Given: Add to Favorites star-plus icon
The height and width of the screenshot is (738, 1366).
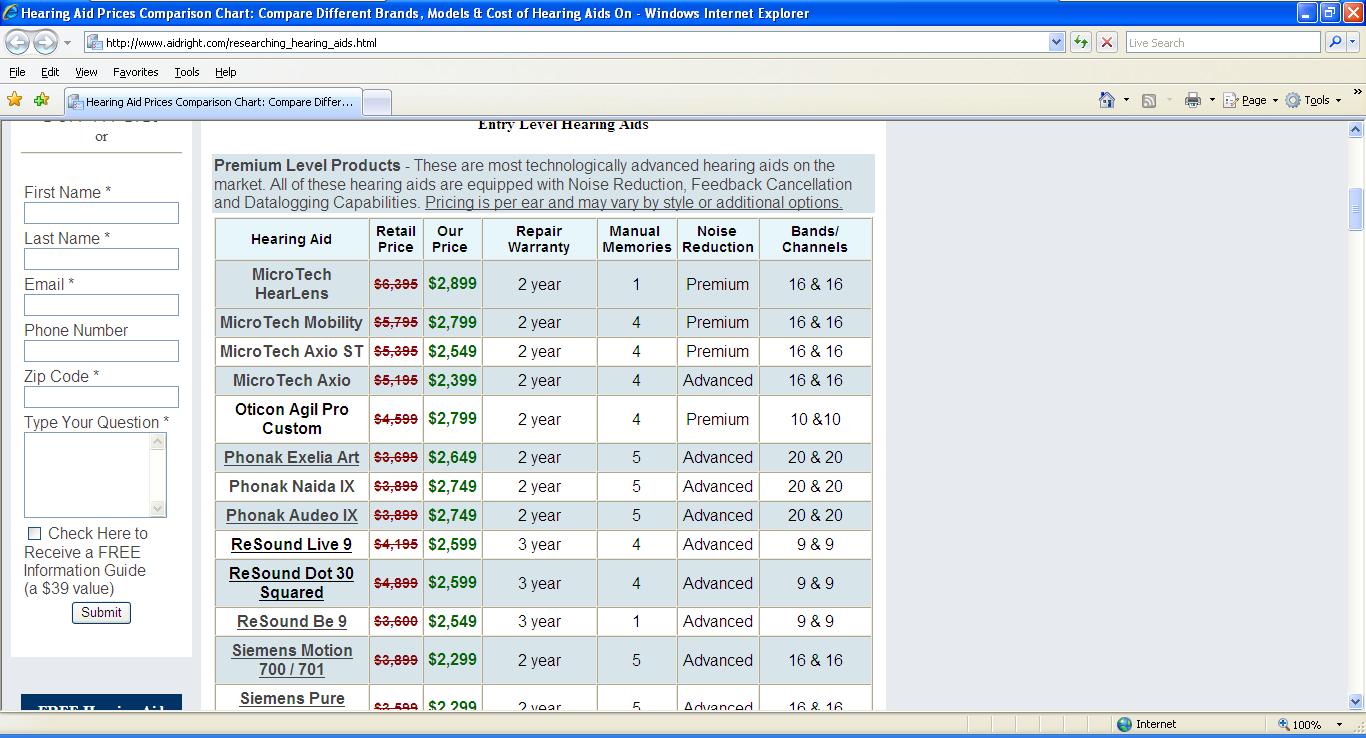Looking at the screenshot, I should click(41, 100).
